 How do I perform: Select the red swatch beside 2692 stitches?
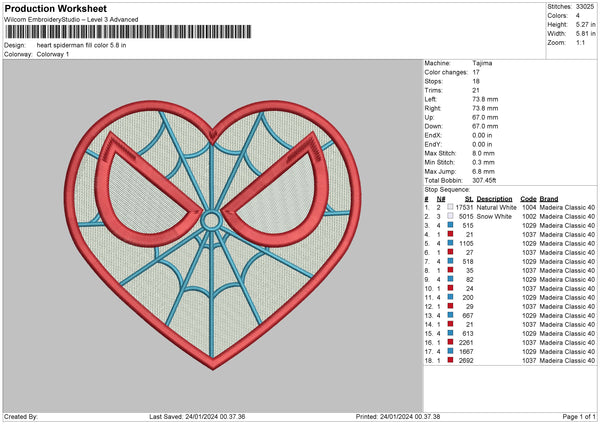(x=450, y=360)
